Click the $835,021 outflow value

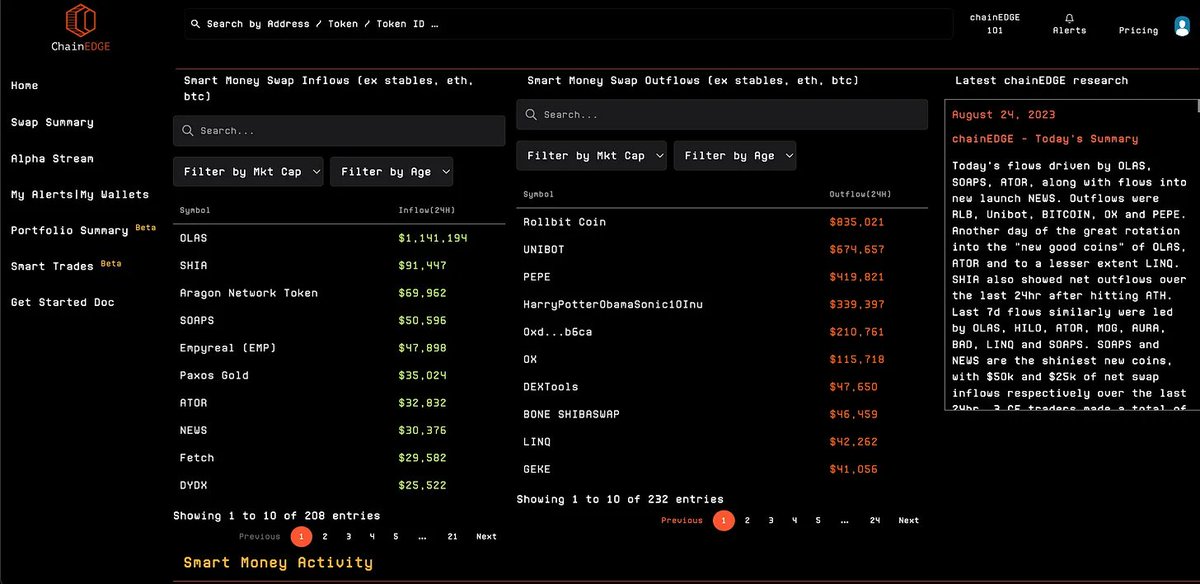(857, 222)
